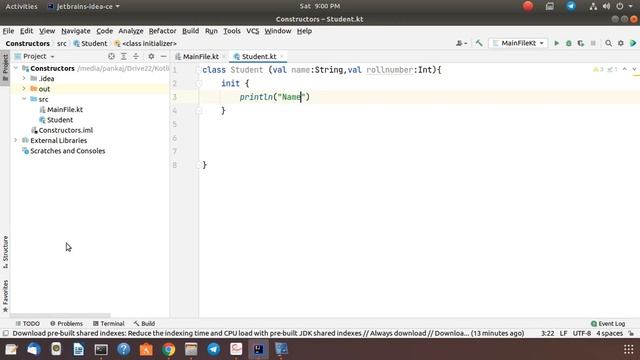The height and width of the screenshot is (360, 640).
Task: Close the Student.kt tab
Action: 282,56
